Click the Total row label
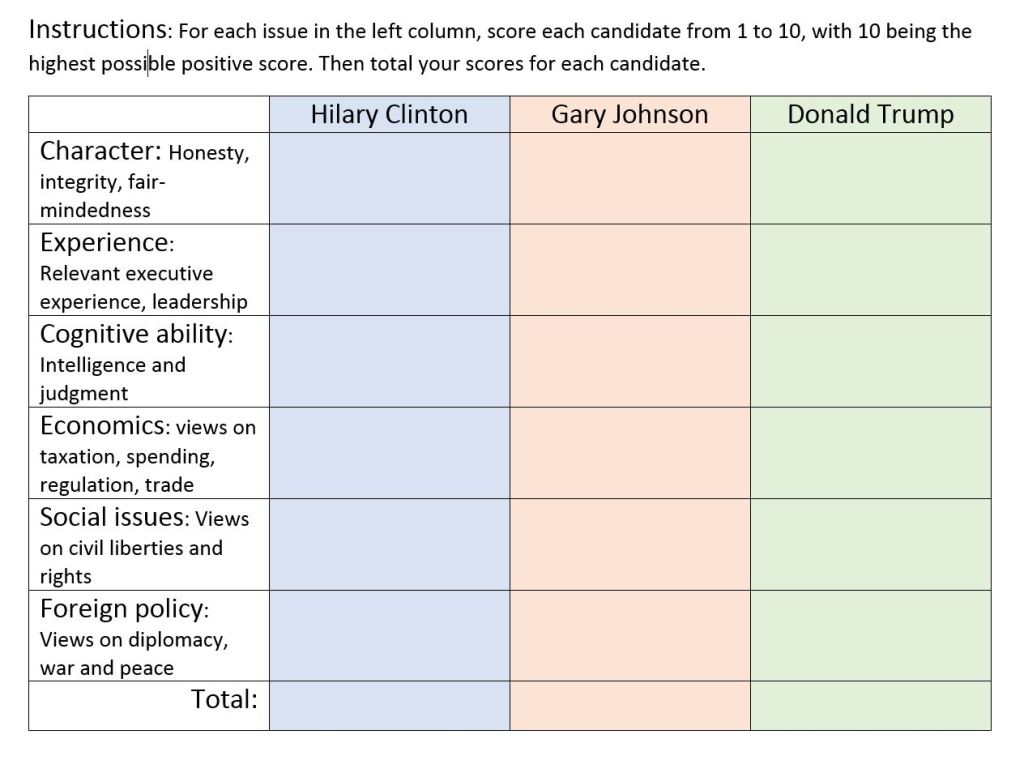The width and height of the screenshot is (1024, 760). point(224,699)
